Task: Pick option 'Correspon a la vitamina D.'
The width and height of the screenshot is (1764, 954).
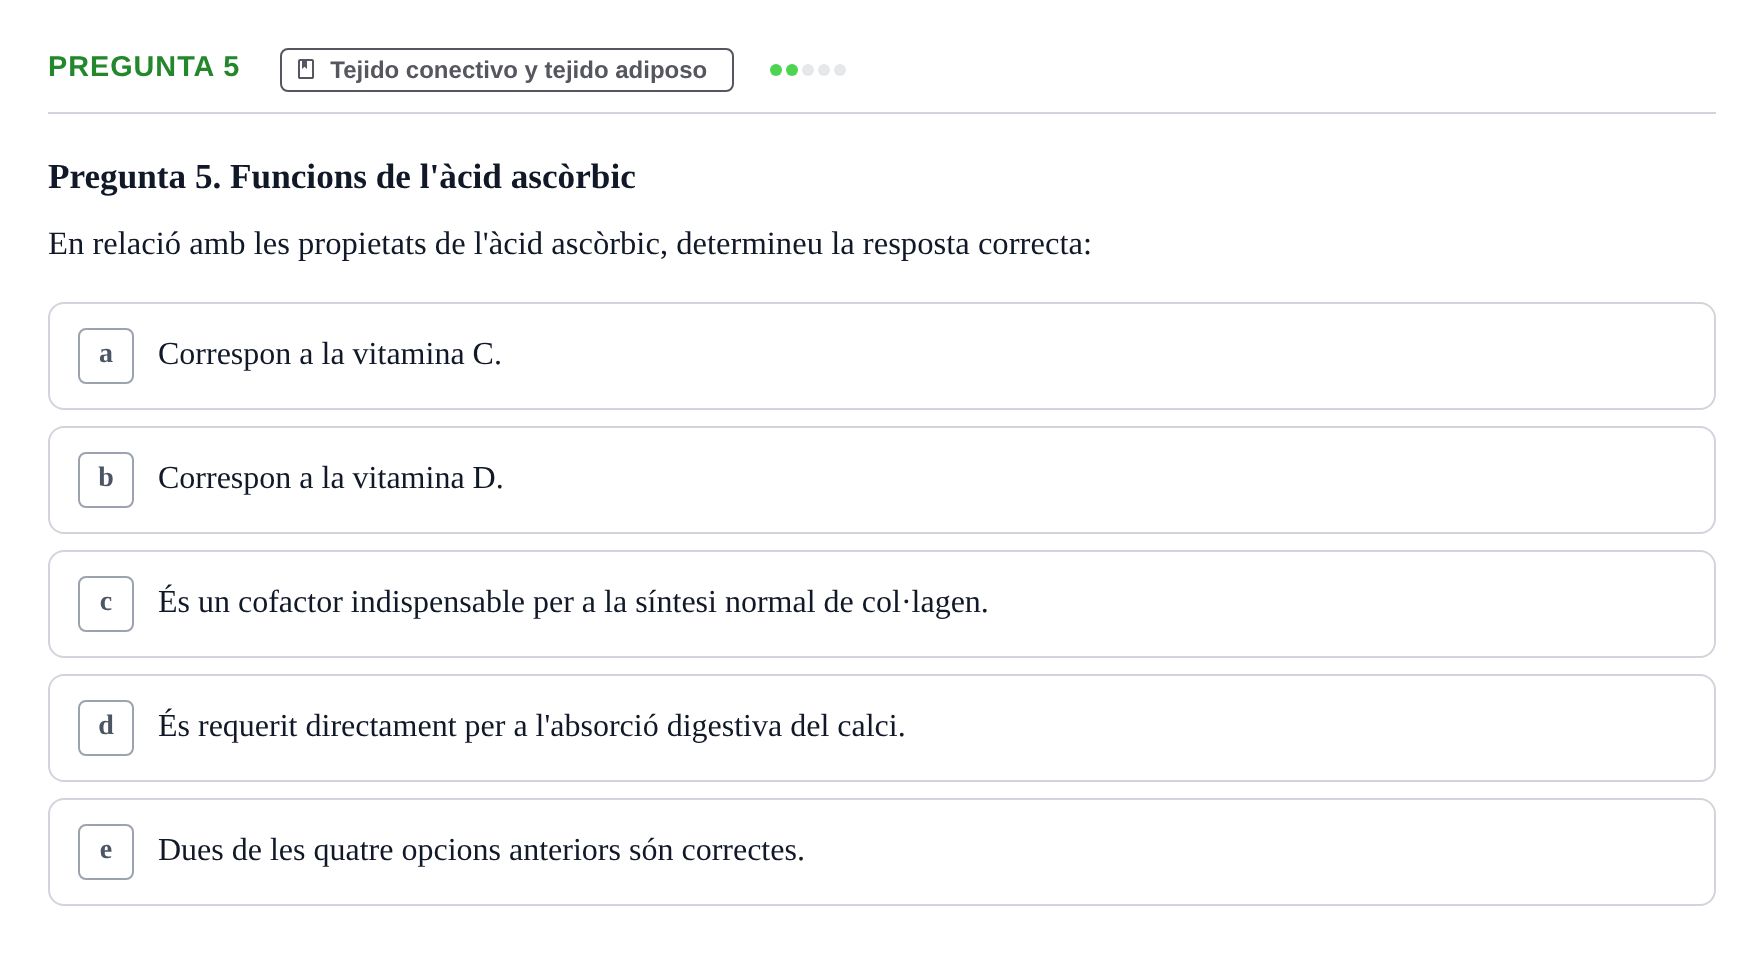Action: pos(882,480)
